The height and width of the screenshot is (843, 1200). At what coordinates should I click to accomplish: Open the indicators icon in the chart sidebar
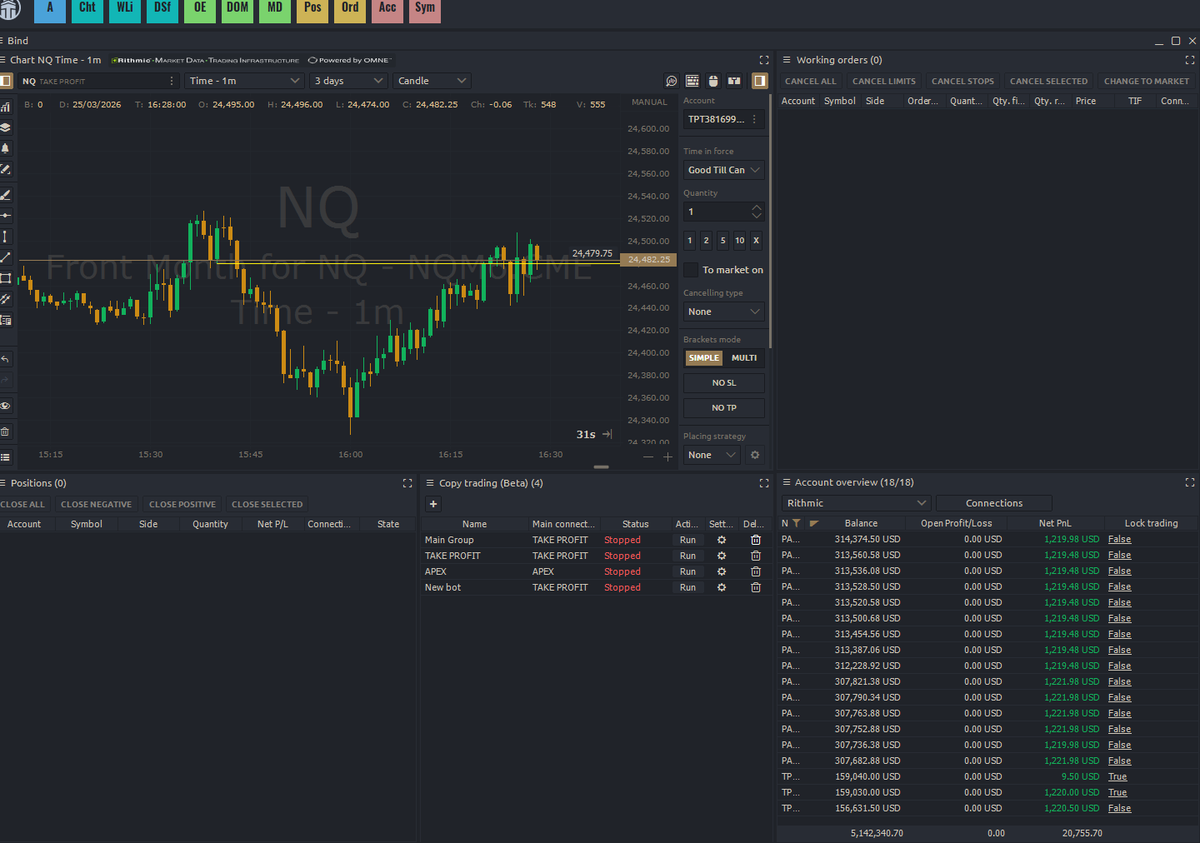tap(5, 106)
